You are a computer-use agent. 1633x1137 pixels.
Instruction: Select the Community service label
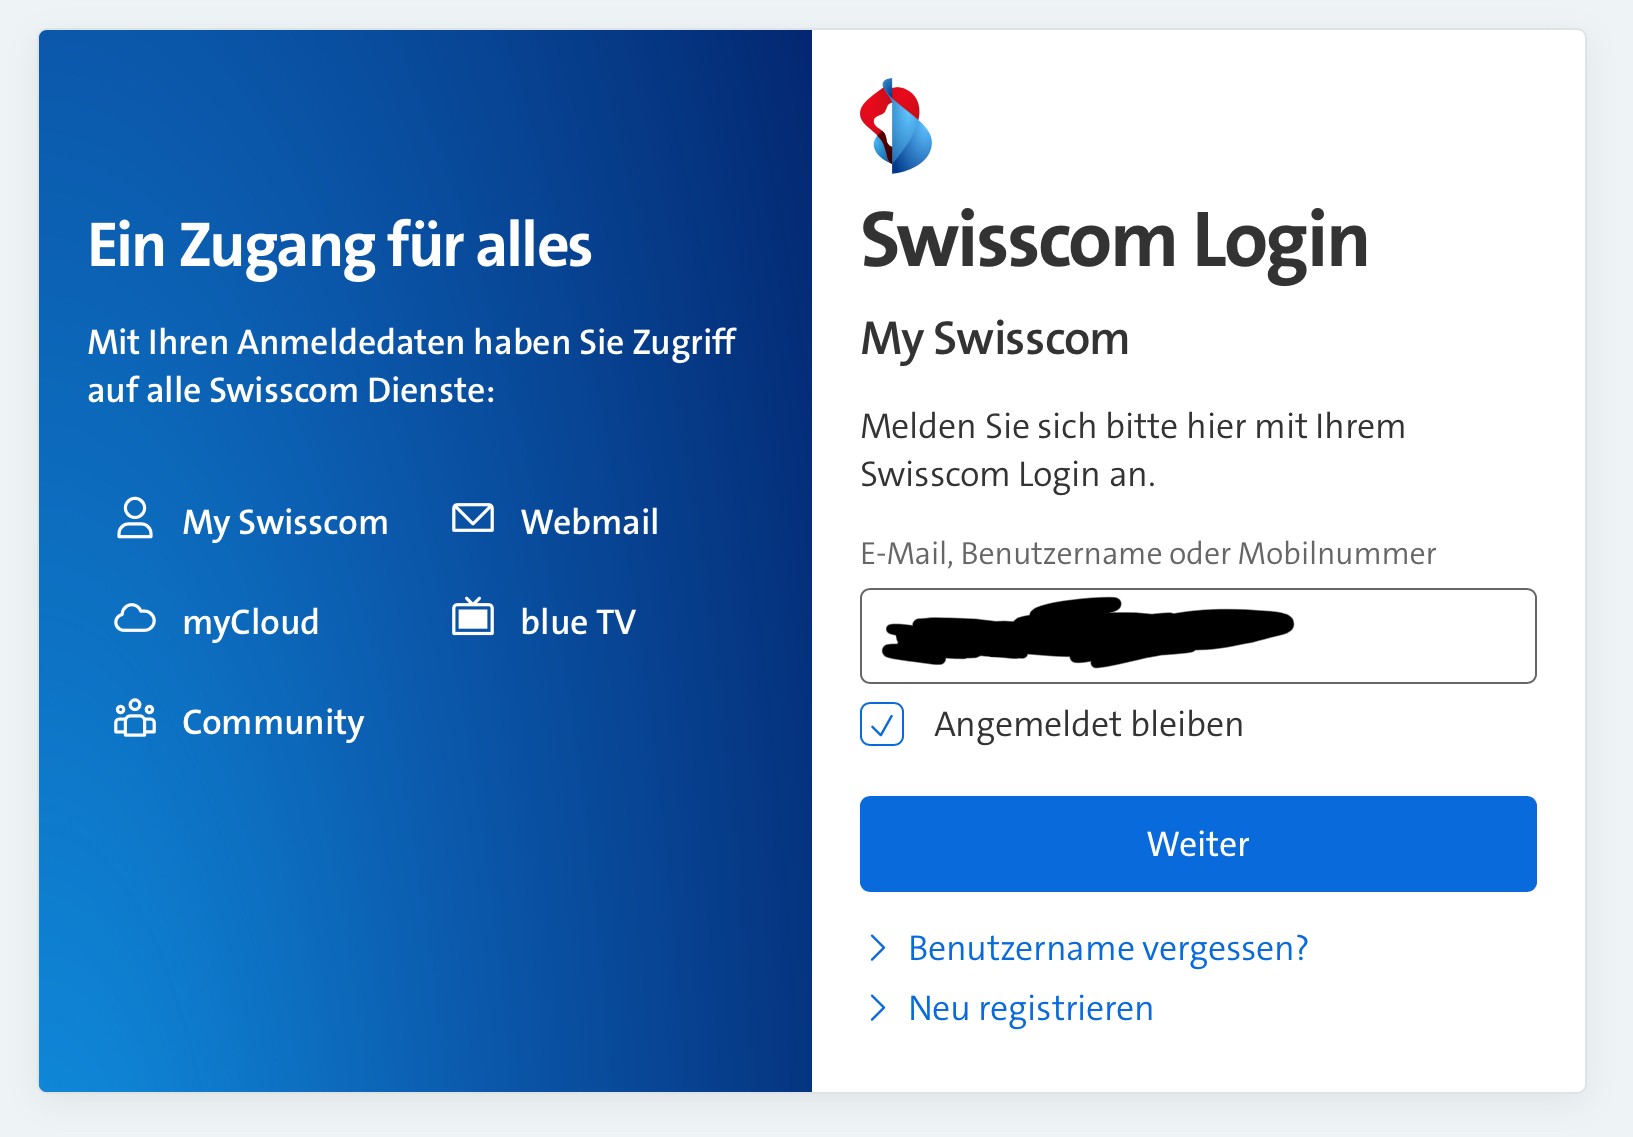pos(273,722)
